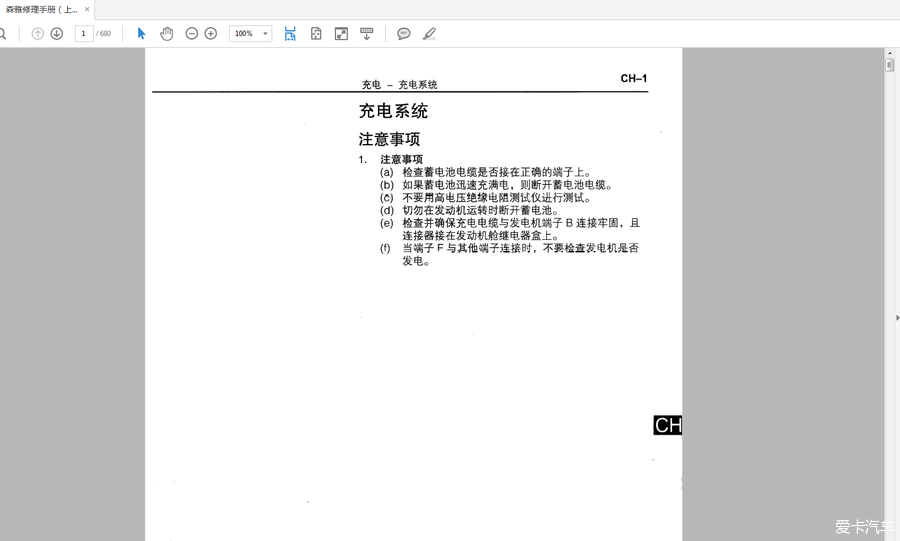Image resolution: width=900 pixels, height=541 pixels.
Task: Click line (e) 检查并确保充电电缆
Action: [x=510, y=229]
